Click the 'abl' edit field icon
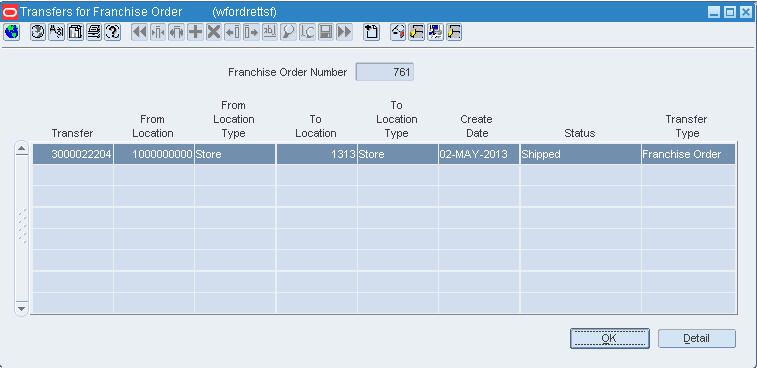The width and height of the screenshot is (757, 368). pyautogui.click(x=269, y=32)
